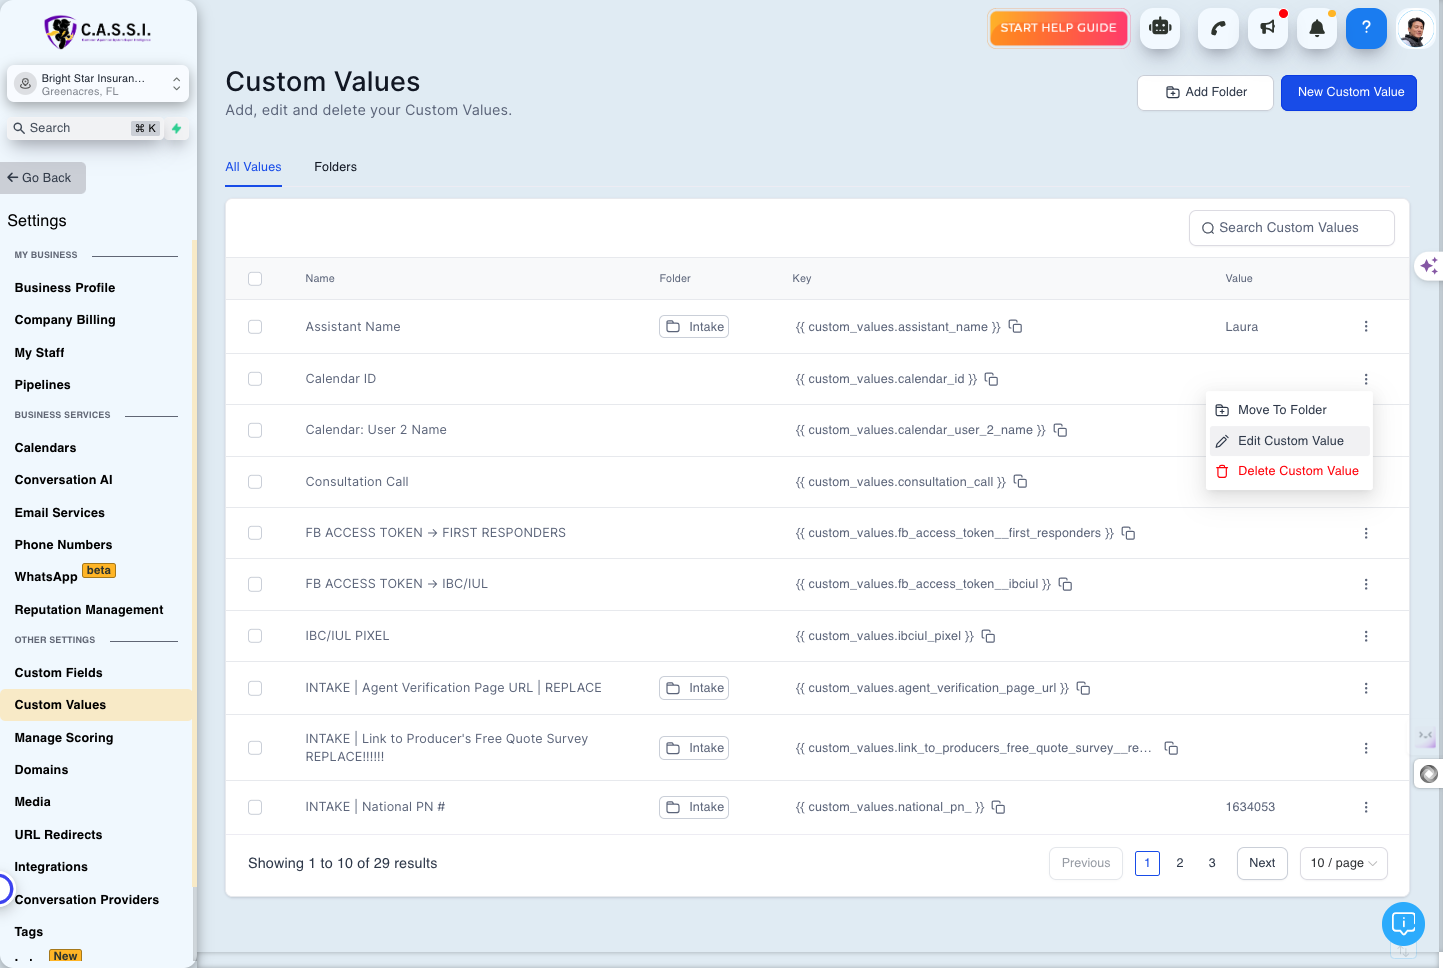Viewport: 1443px width, 968px height.
Task: Toggle the select-all checkbox in table header
Action: [255, 279]
